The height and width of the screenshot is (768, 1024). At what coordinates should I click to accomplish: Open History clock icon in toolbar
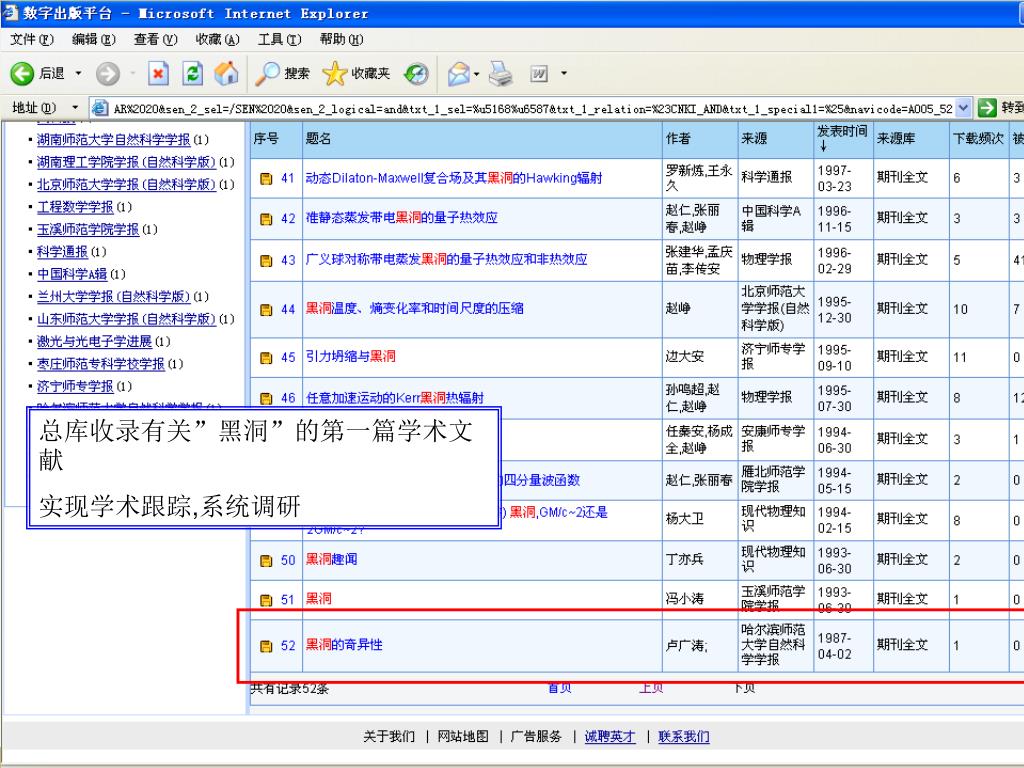pyautogui.click(x=416, y=74)
